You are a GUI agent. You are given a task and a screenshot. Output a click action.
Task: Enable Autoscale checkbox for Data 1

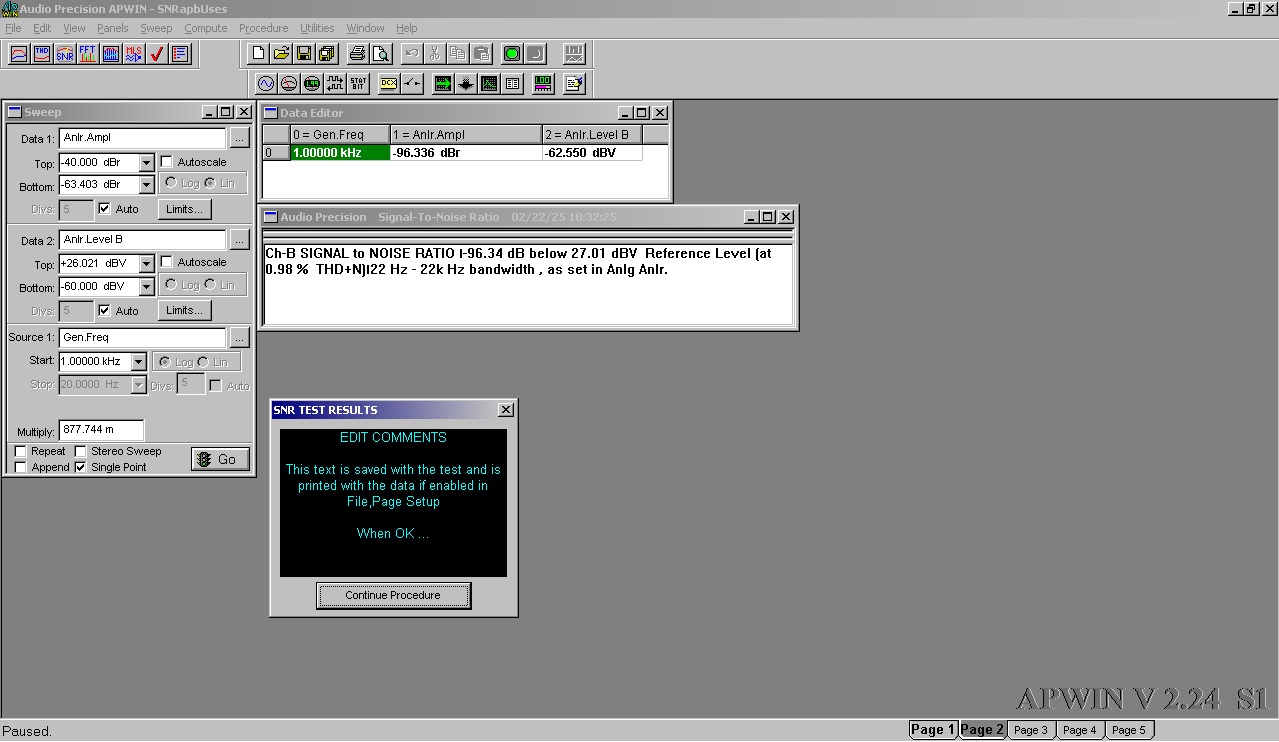[x=167, y=162]
